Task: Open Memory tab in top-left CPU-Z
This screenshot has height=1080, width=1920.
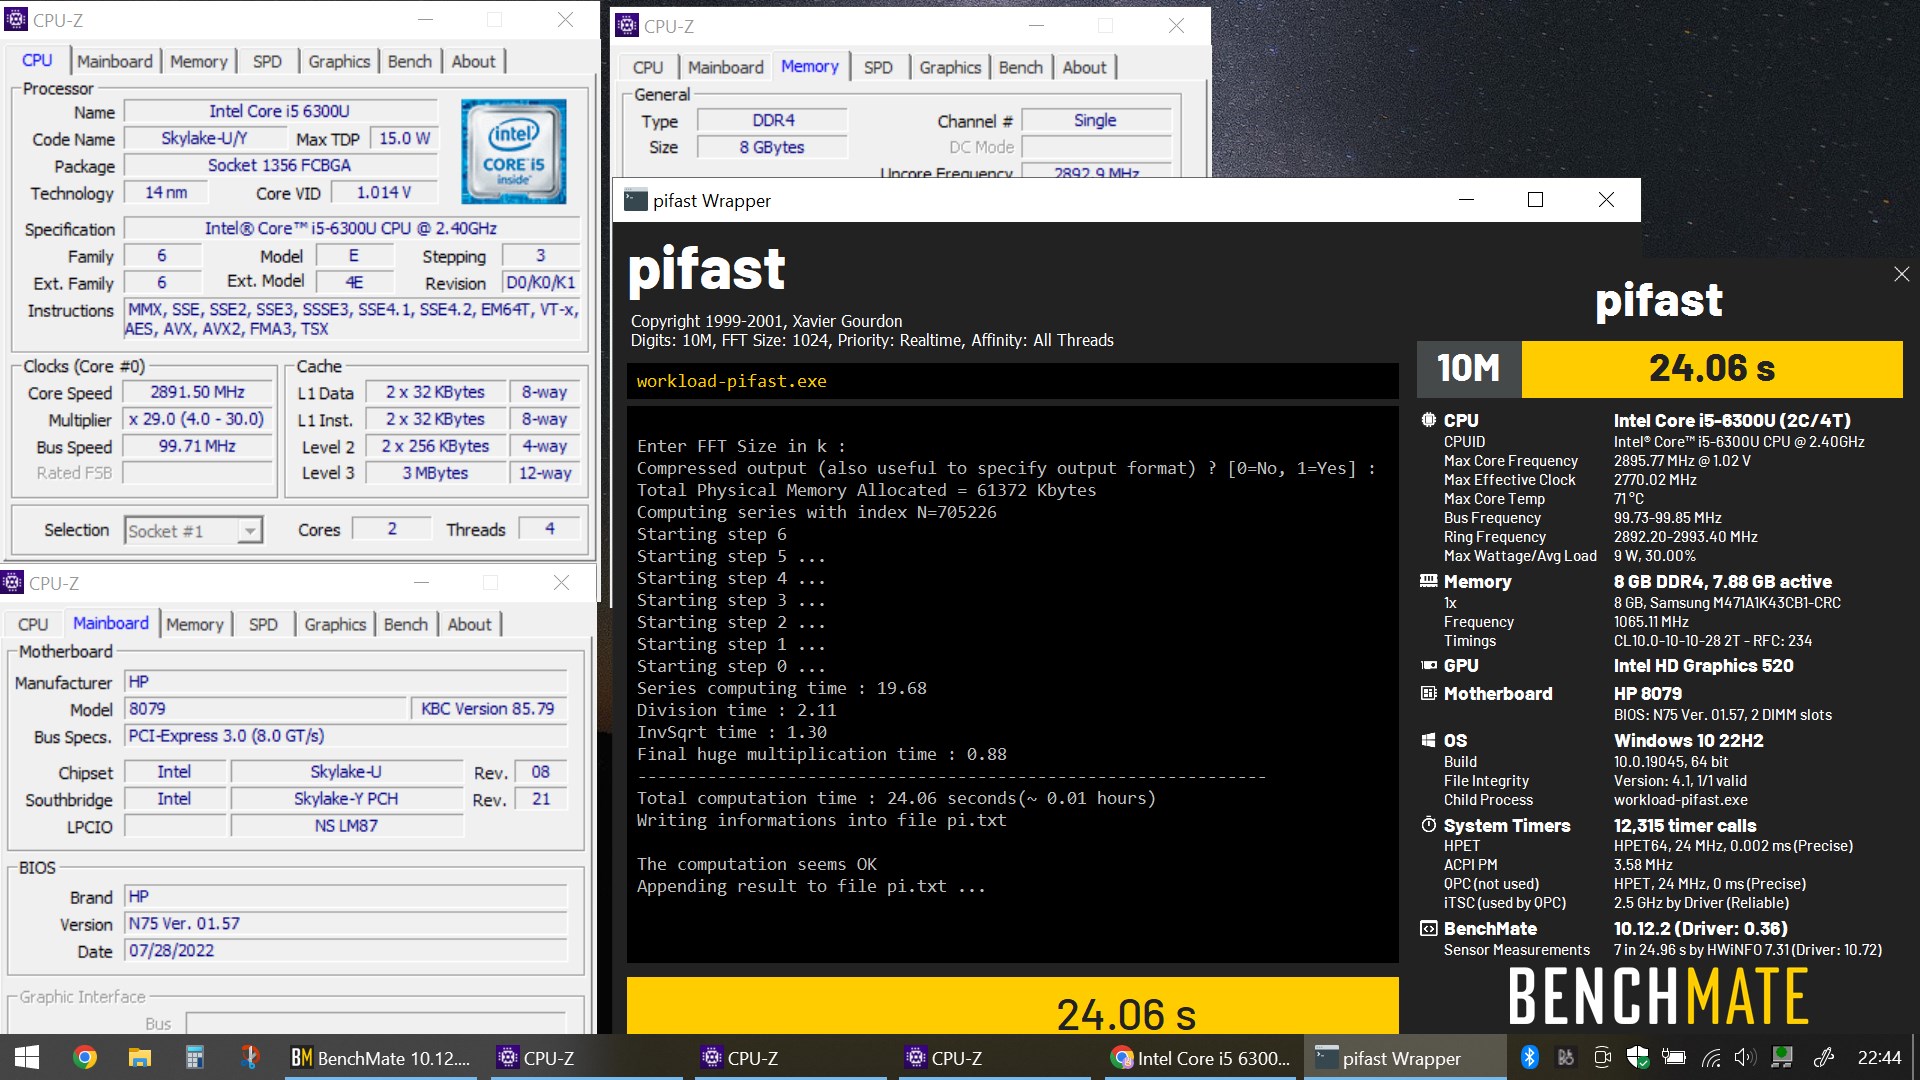Action: coord(199,61)
